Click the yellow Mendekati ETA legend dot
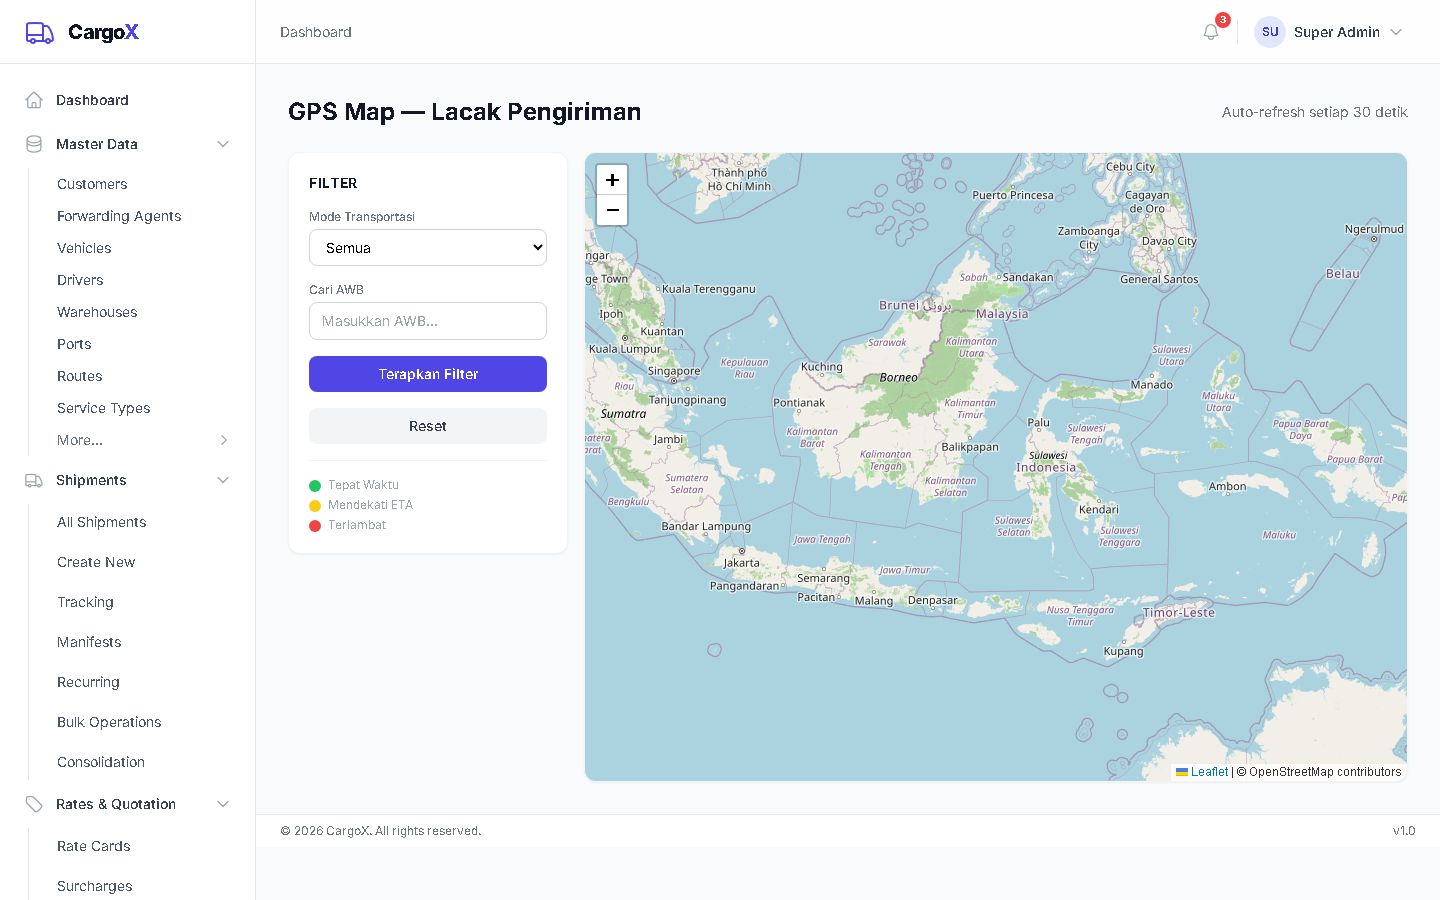Screen dimensions: 1440x900 coord(315,506)
